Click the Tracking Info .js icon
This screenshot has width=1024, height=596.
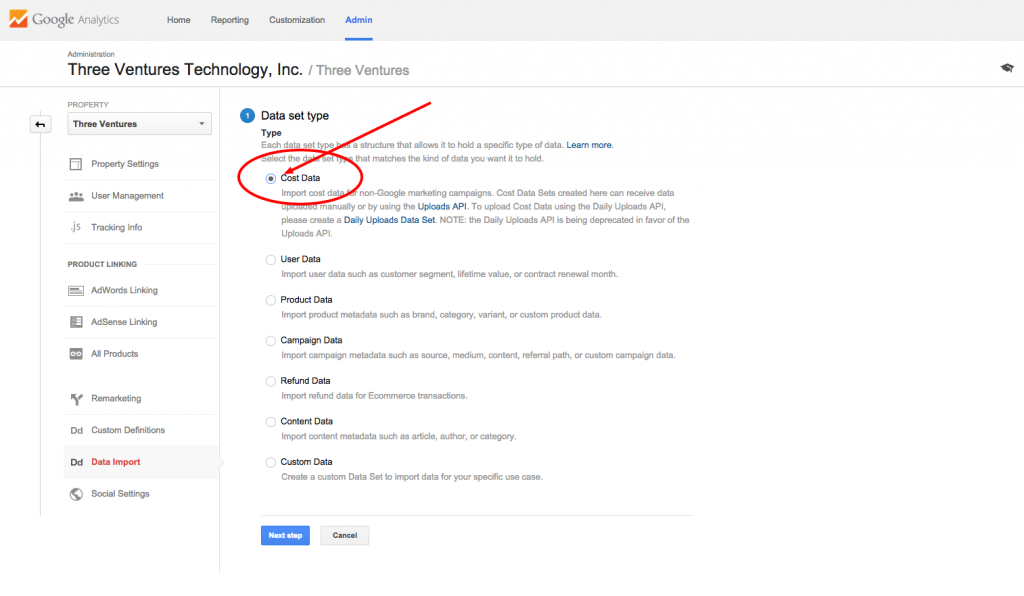tap(76, 227)
